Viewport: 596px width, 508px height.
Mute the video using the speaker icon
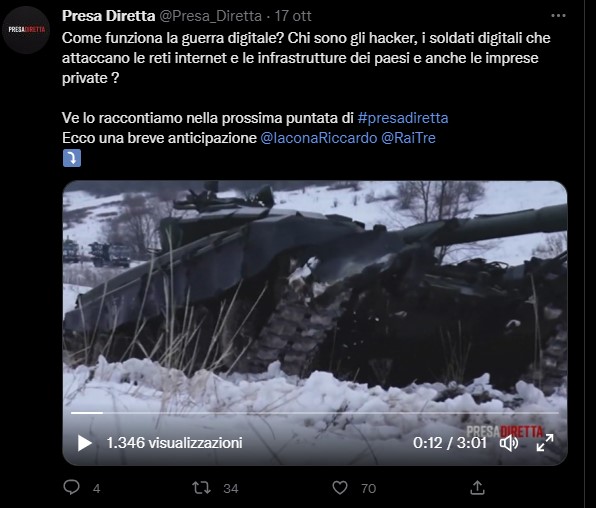pos(509,443)
